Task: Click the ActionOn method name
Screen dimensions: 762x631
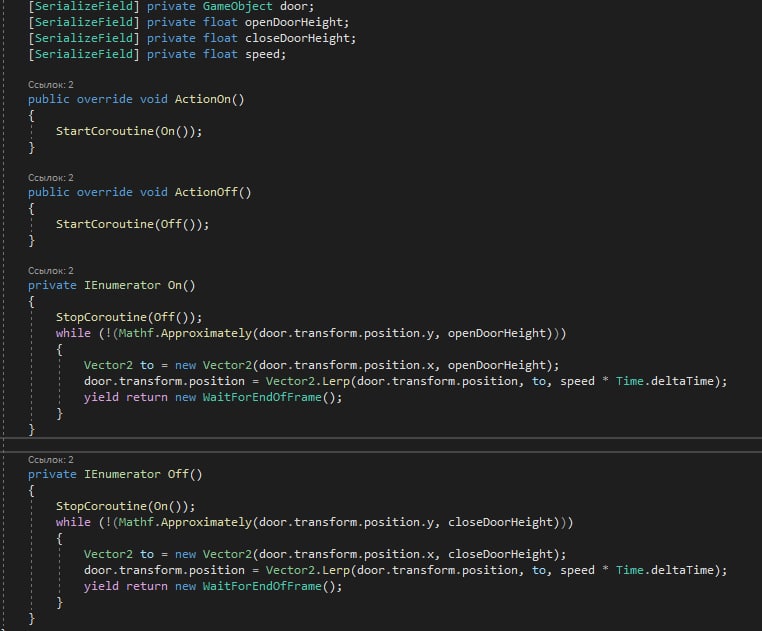Action: tap(203, 99)
